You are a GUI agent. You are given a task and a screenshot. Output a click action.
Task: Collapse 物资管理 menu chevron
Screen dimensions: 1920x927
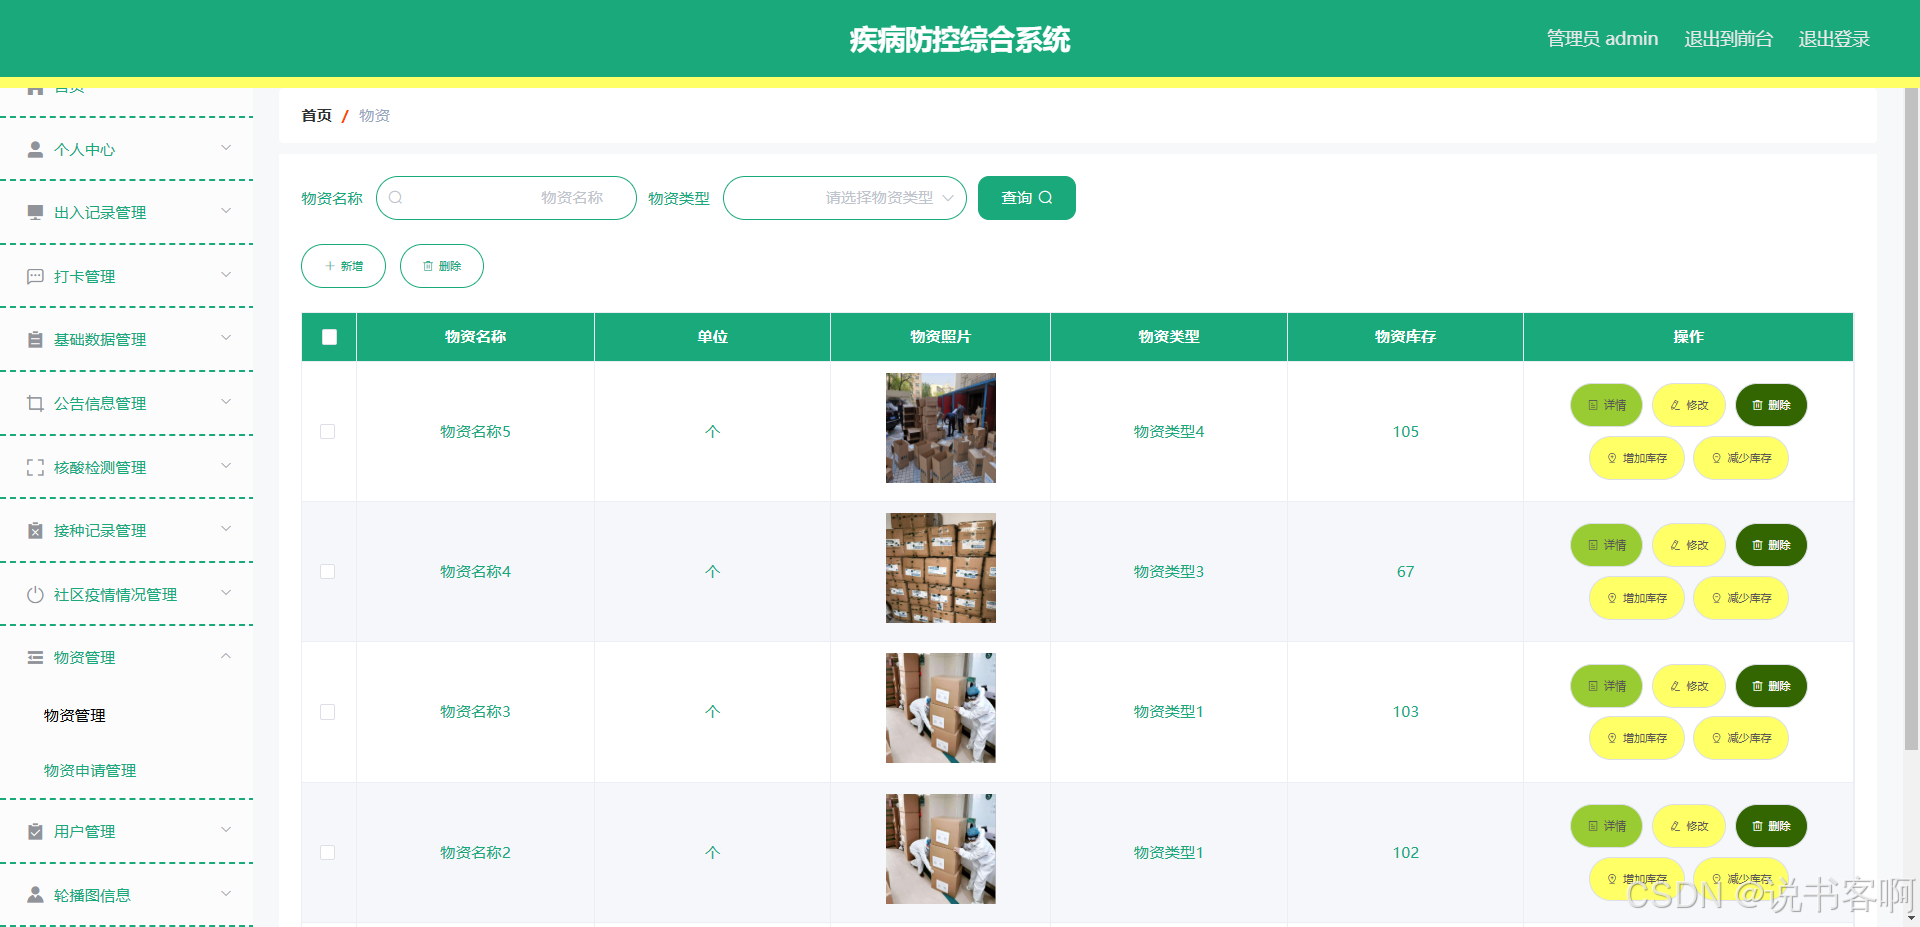coord(226,656)
